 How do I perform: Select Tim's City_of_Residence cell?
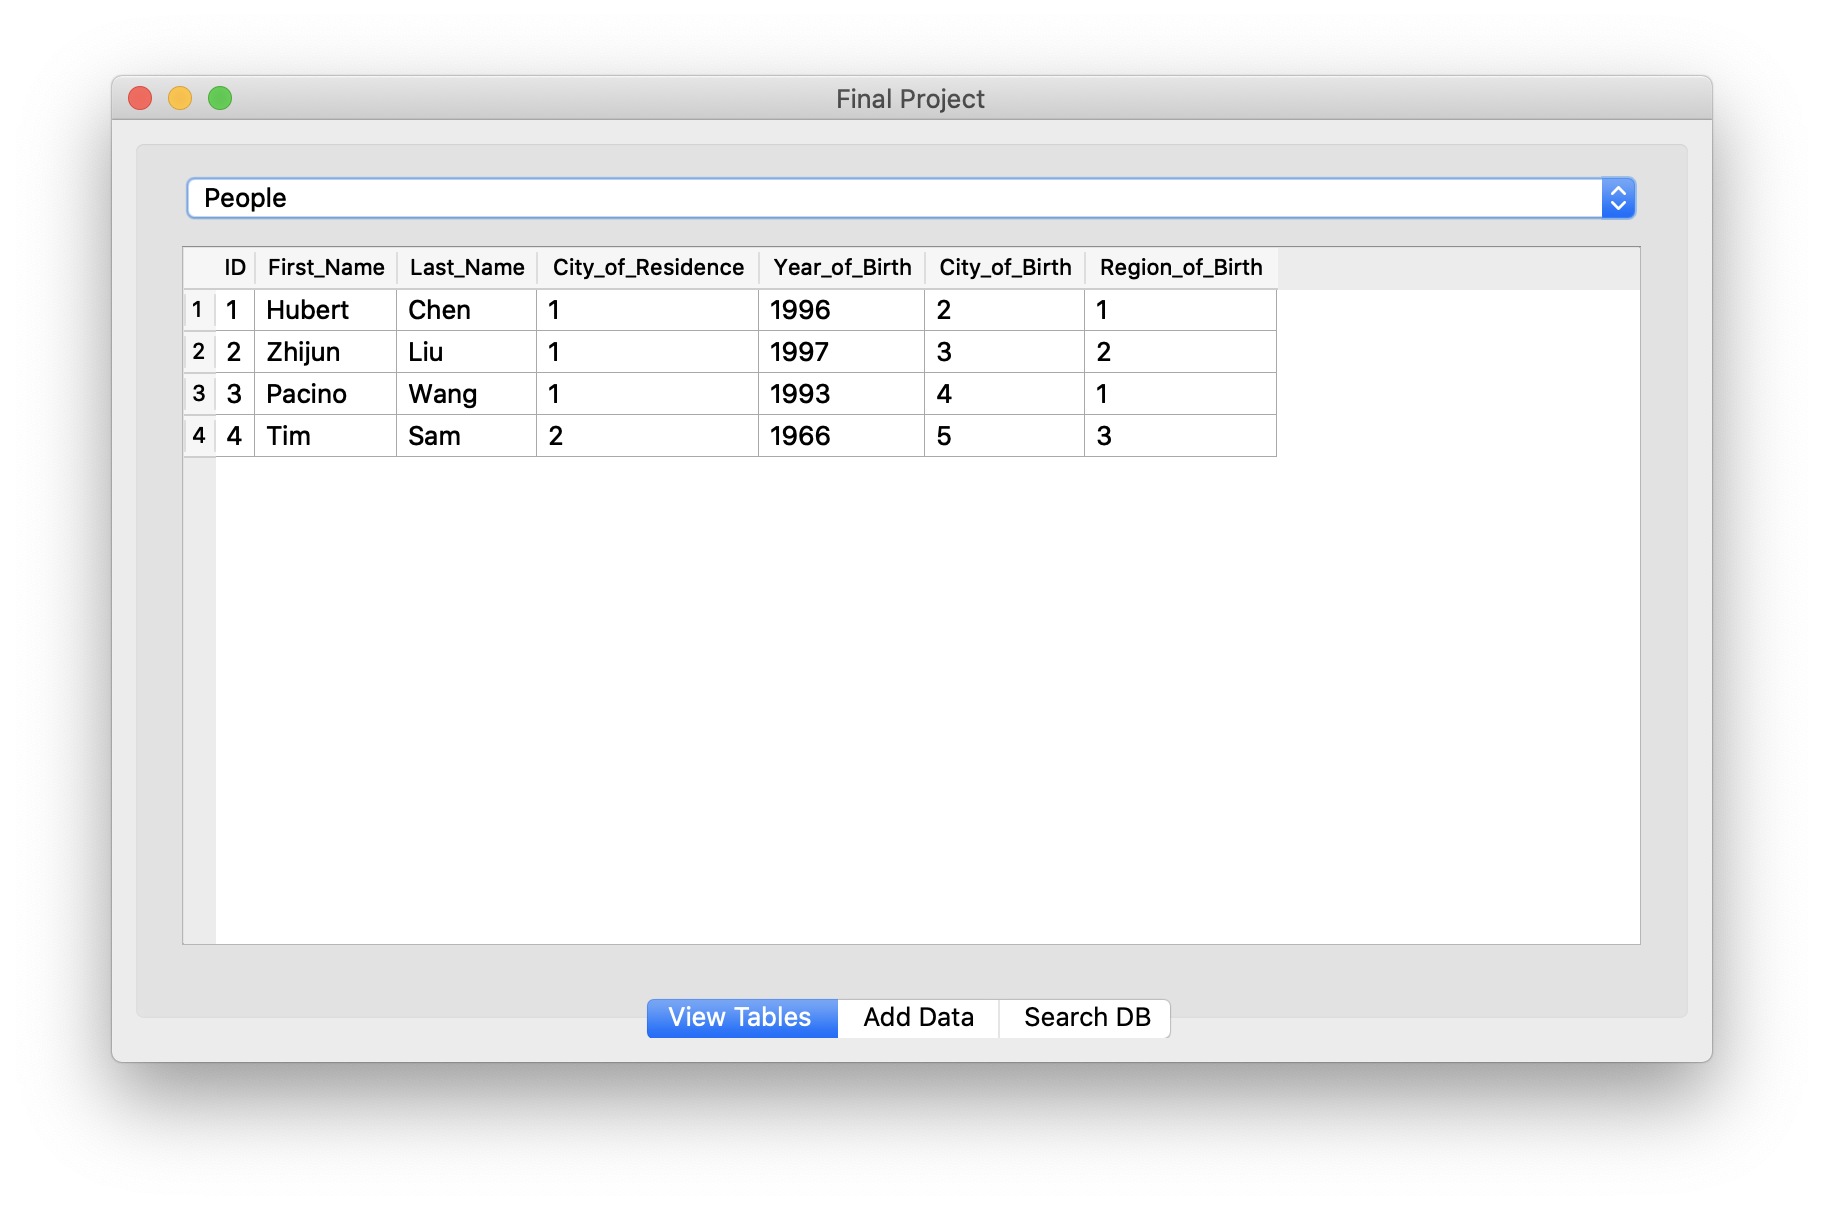[x=648, y=436]
